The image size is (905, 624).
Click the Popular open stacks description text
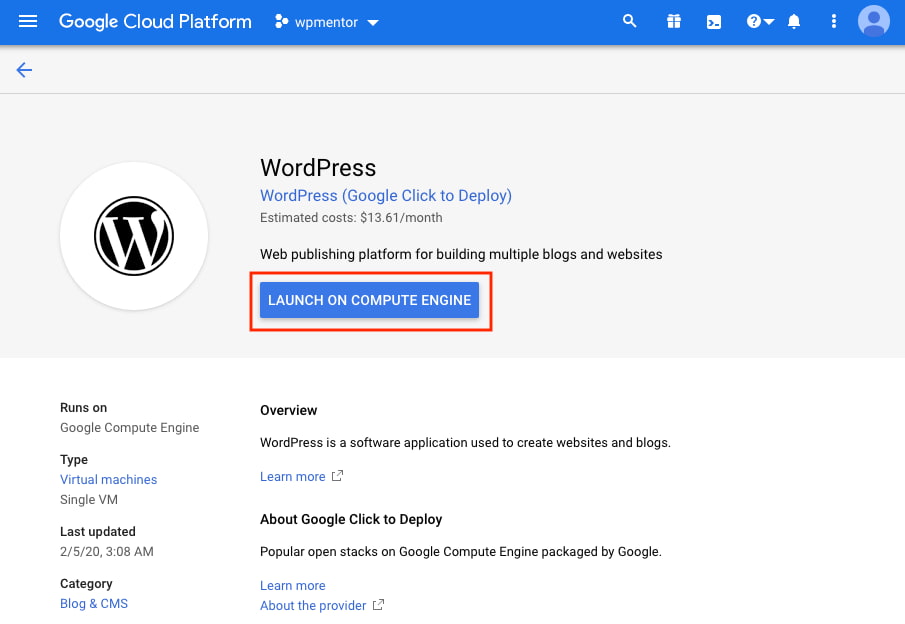[461, 552]
